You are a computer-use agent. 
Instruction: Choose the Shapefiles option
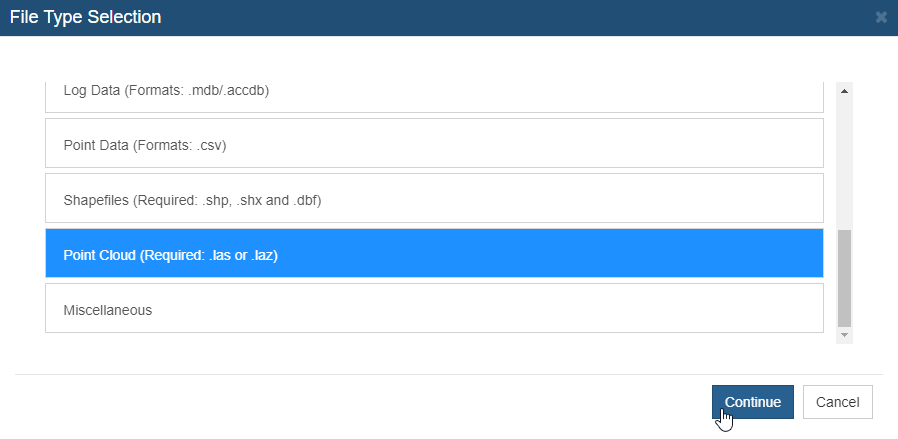434,198
